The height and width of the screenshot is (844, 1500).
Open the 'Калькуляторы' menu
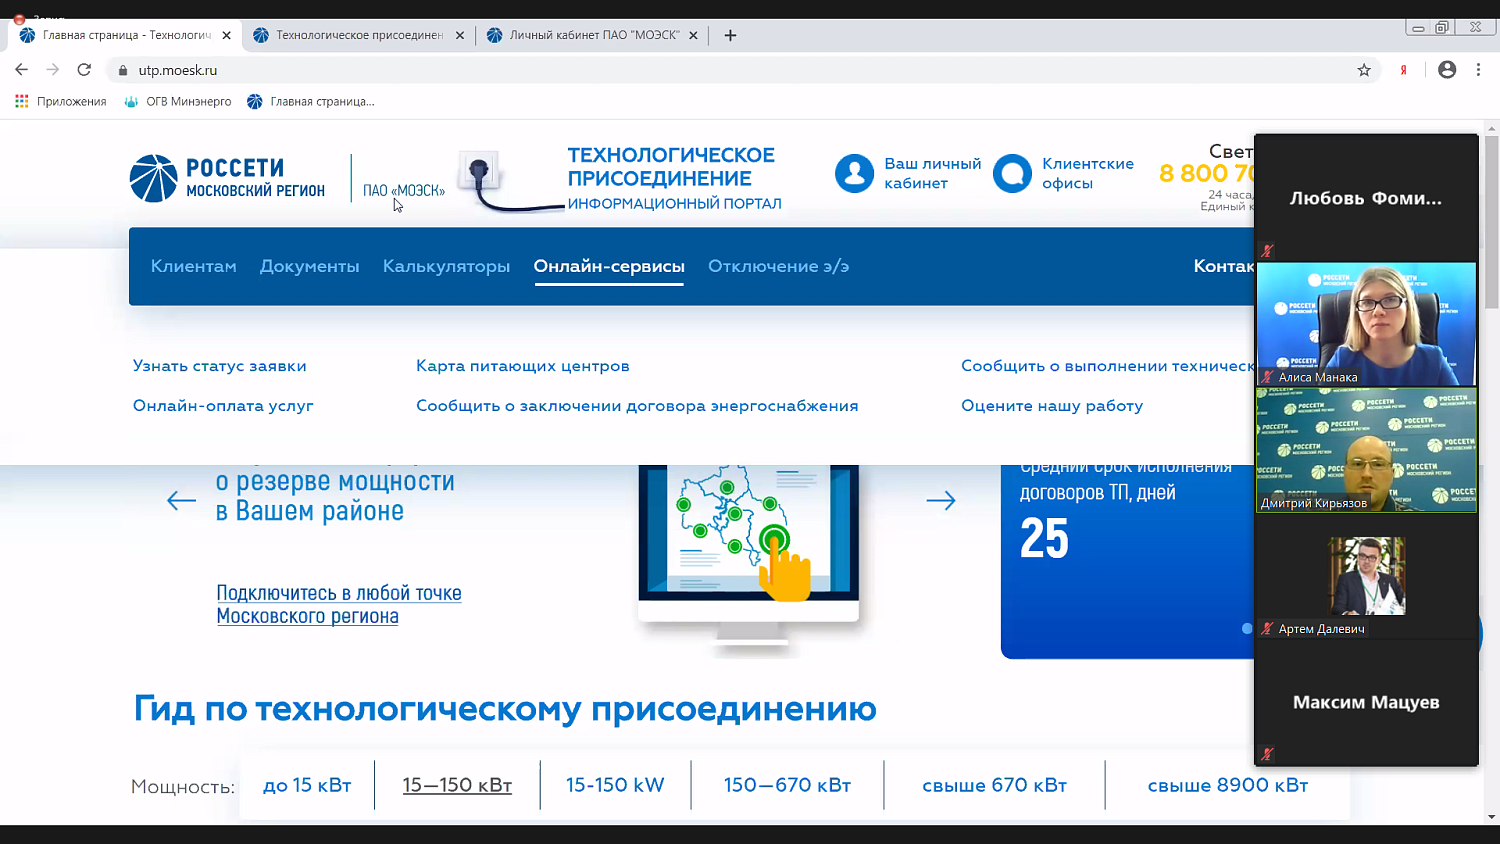(446, 266)
